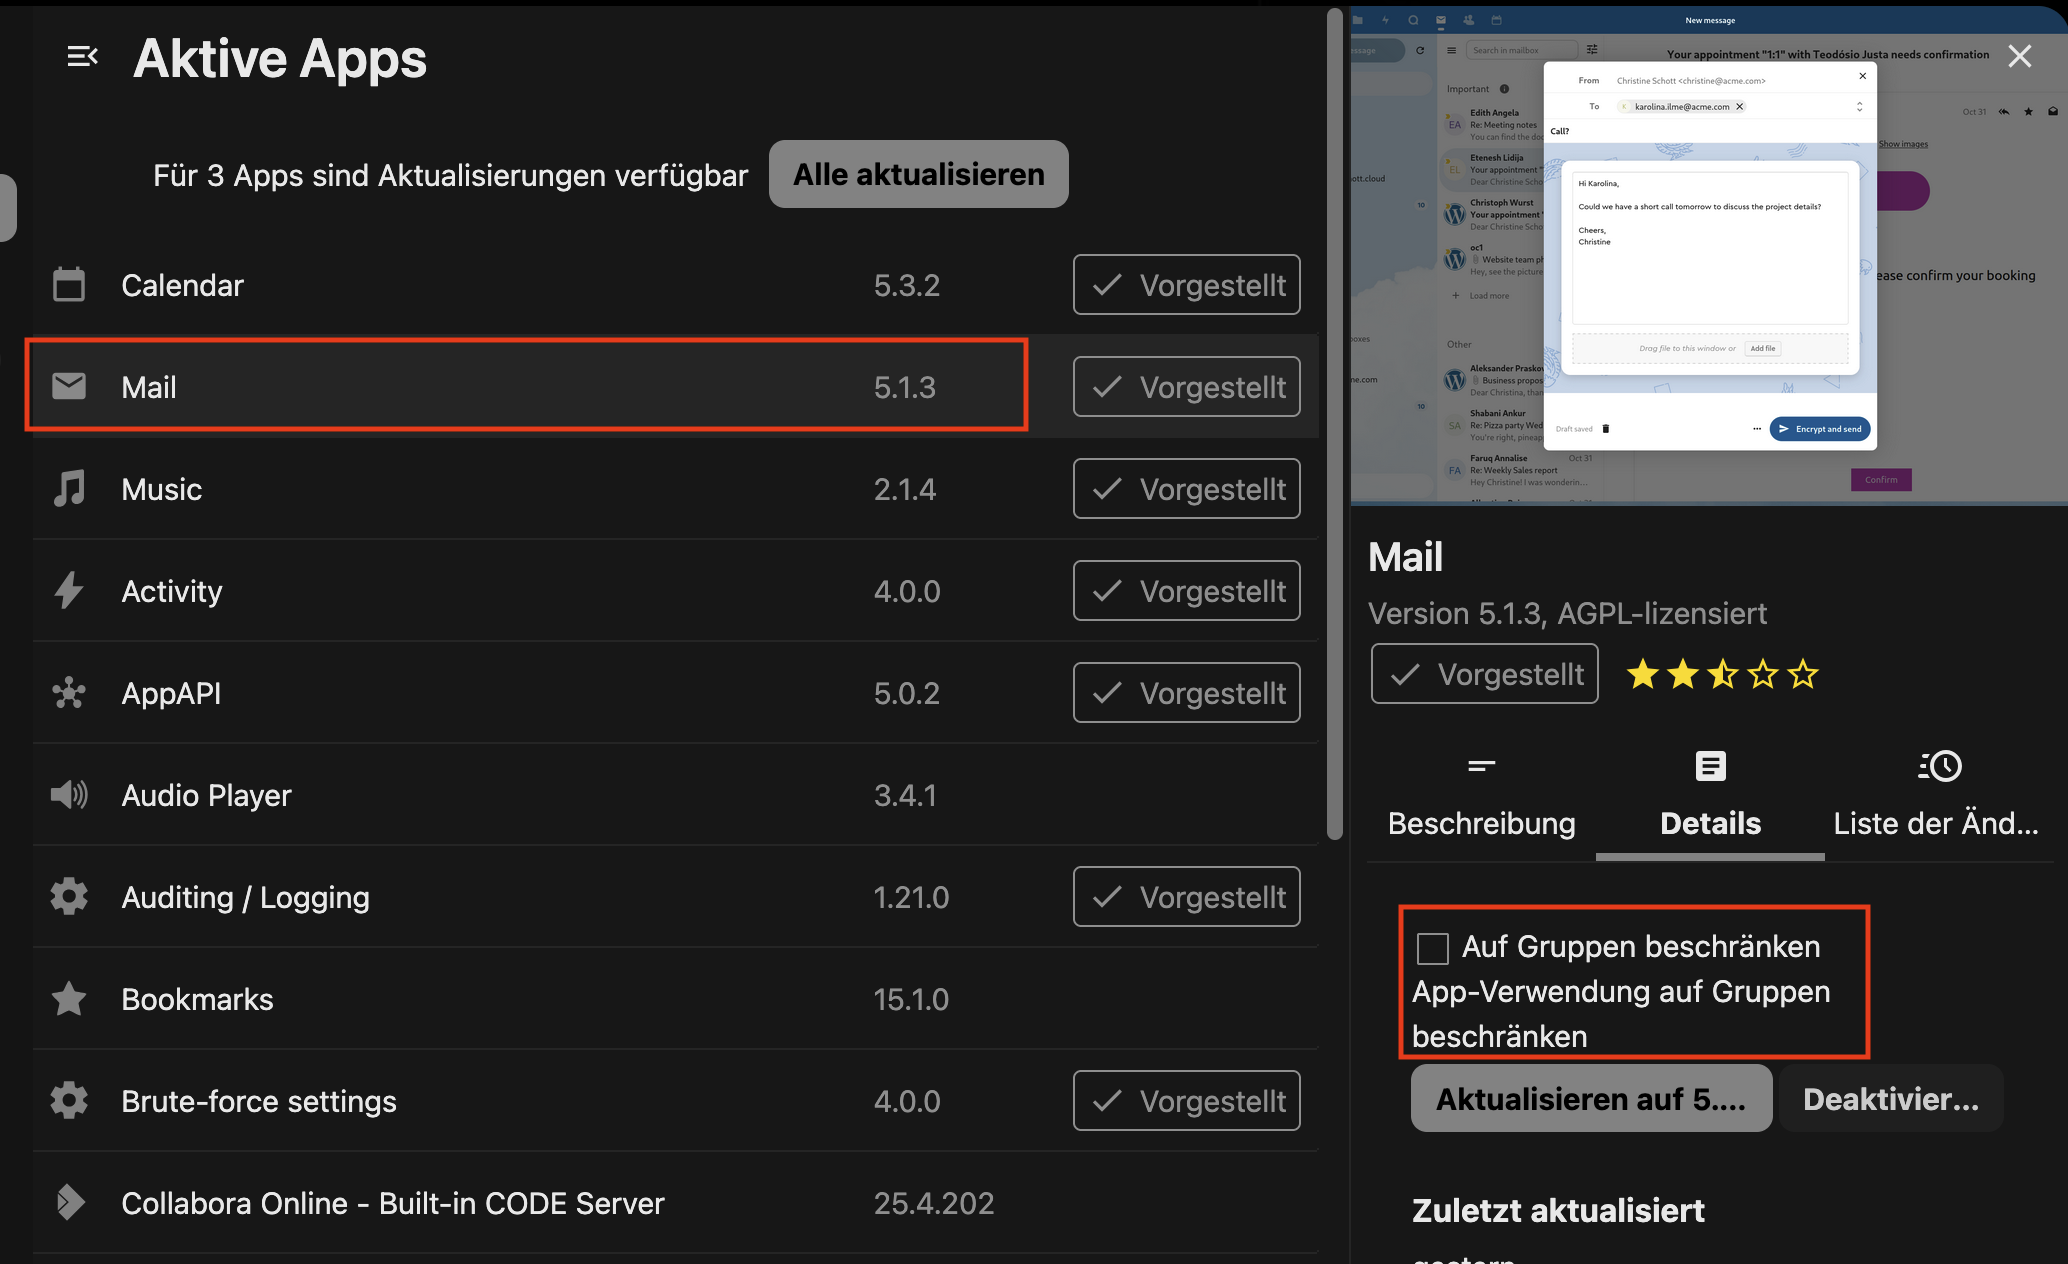The height and width of the screenshot is (1264, 2068).
Task: Click the Aktive Apps heading
Action: [280, 58]
